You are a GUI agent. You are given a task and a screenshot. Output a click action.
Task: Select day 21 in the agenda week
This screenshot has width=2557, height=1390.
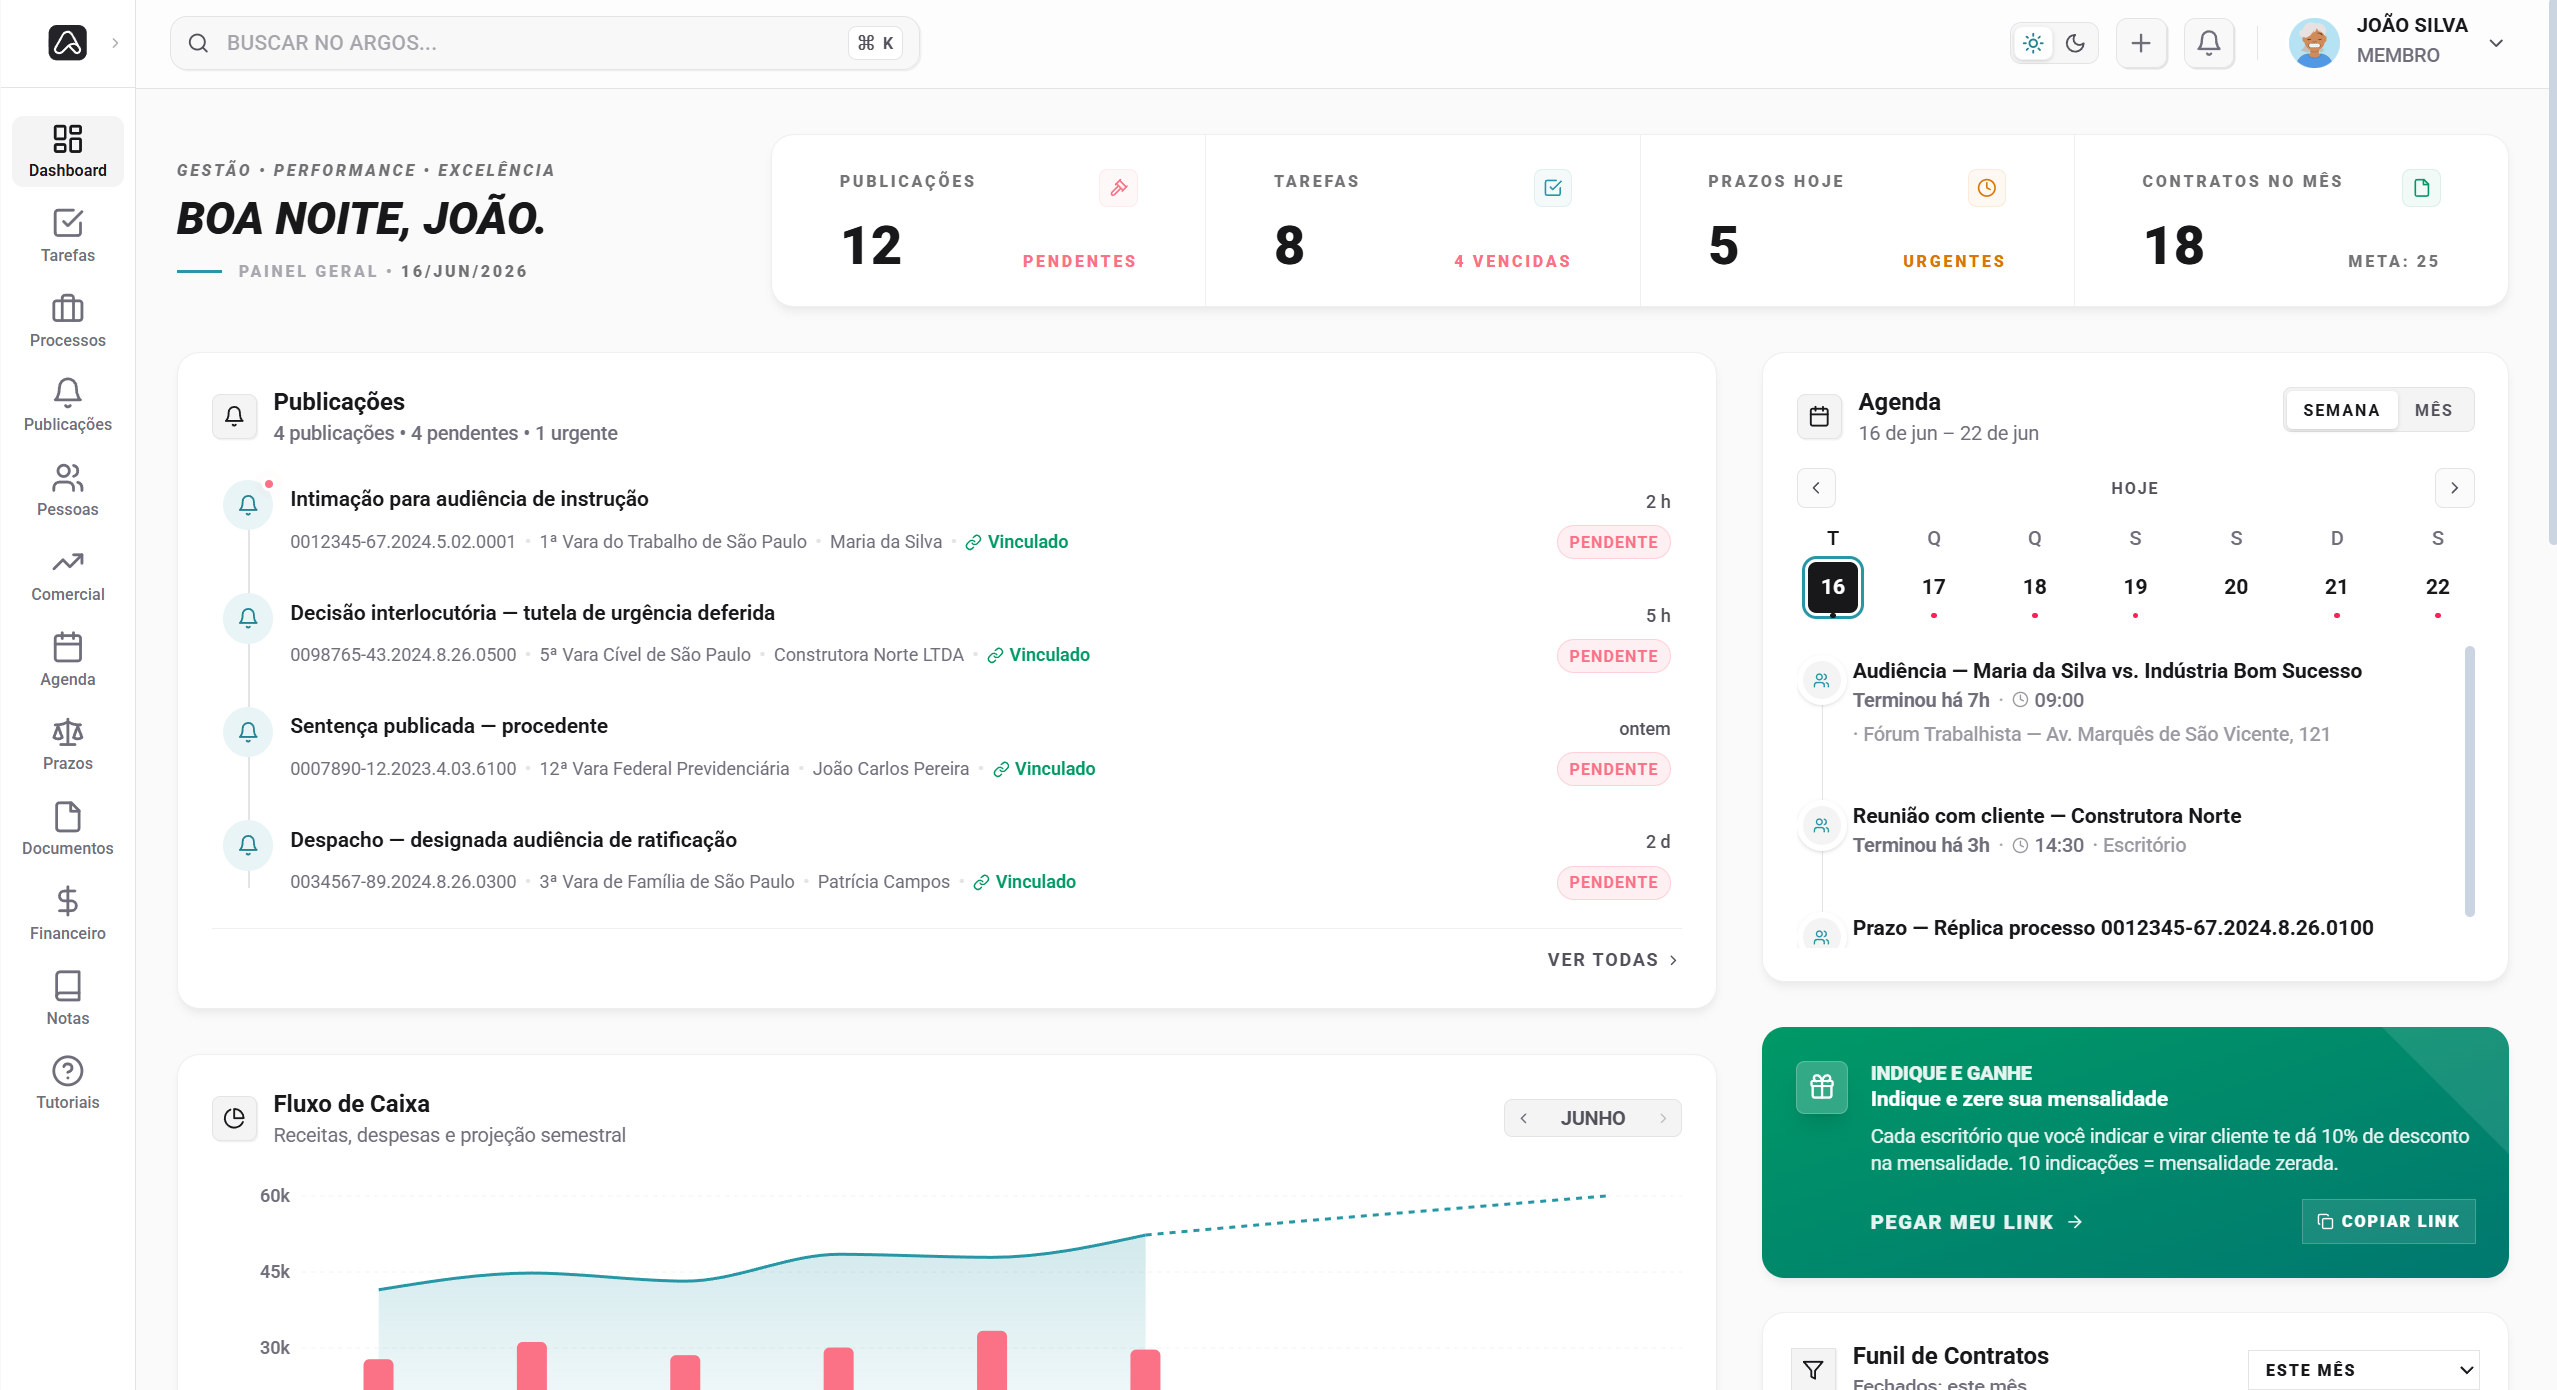click(2336, 587)
